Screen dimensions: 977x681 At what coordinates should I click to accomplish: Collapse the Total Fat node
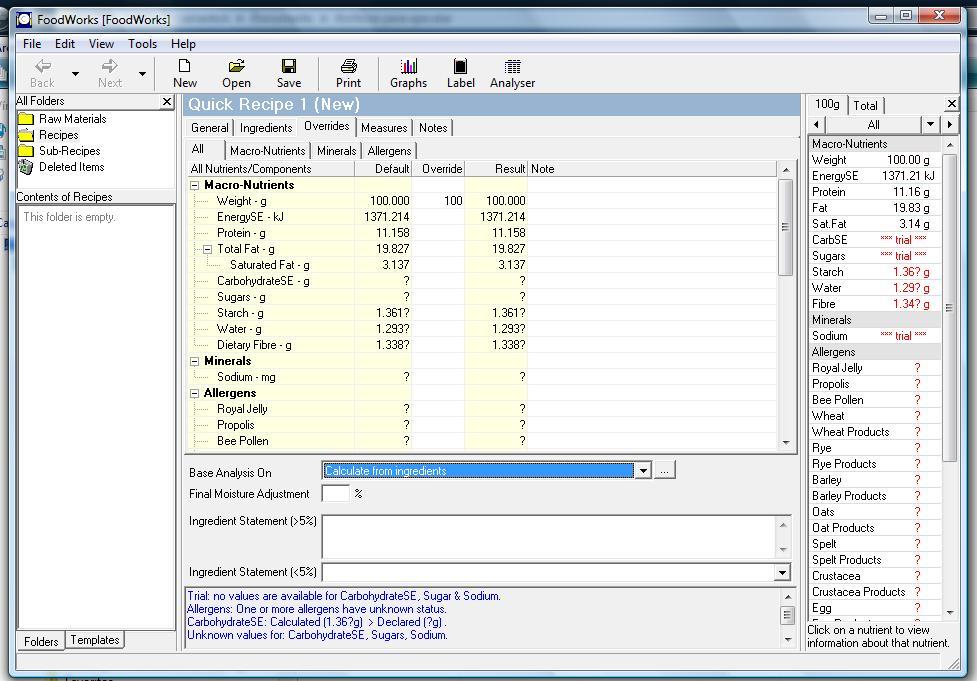(x=206, y=248)
